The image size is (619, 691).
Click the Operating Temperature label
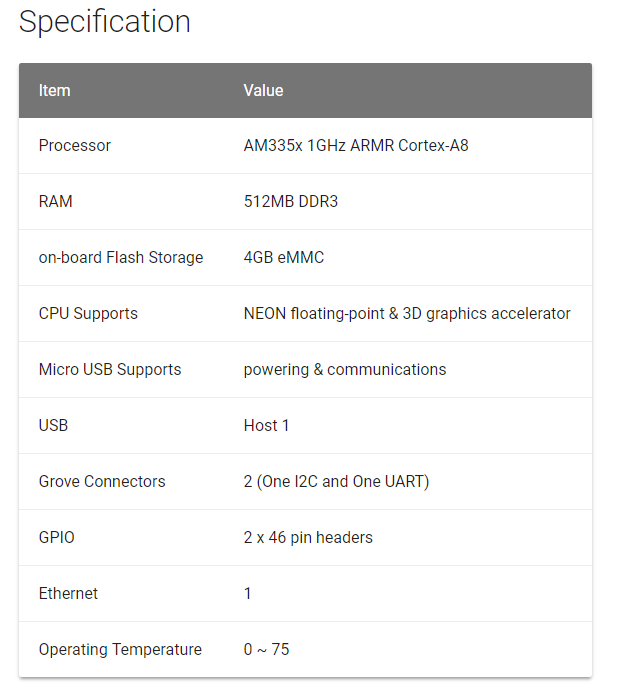[120, 649]
